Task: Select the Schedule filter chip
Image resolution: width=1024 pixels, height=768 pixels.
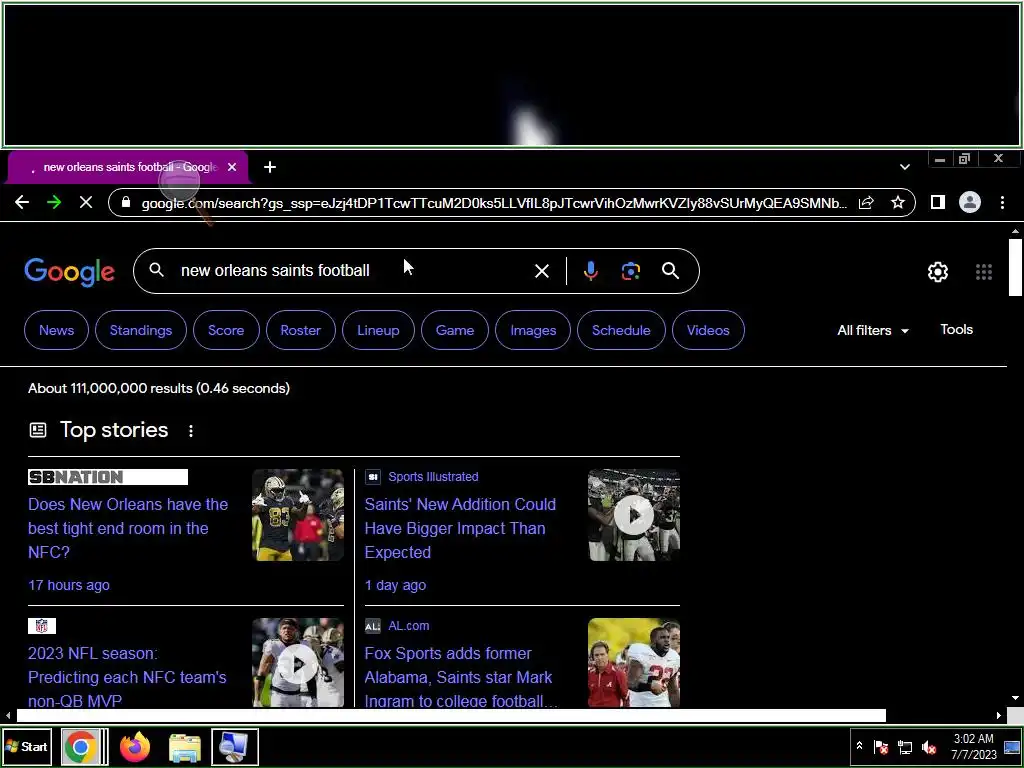Action: click(x=621, y=330)
